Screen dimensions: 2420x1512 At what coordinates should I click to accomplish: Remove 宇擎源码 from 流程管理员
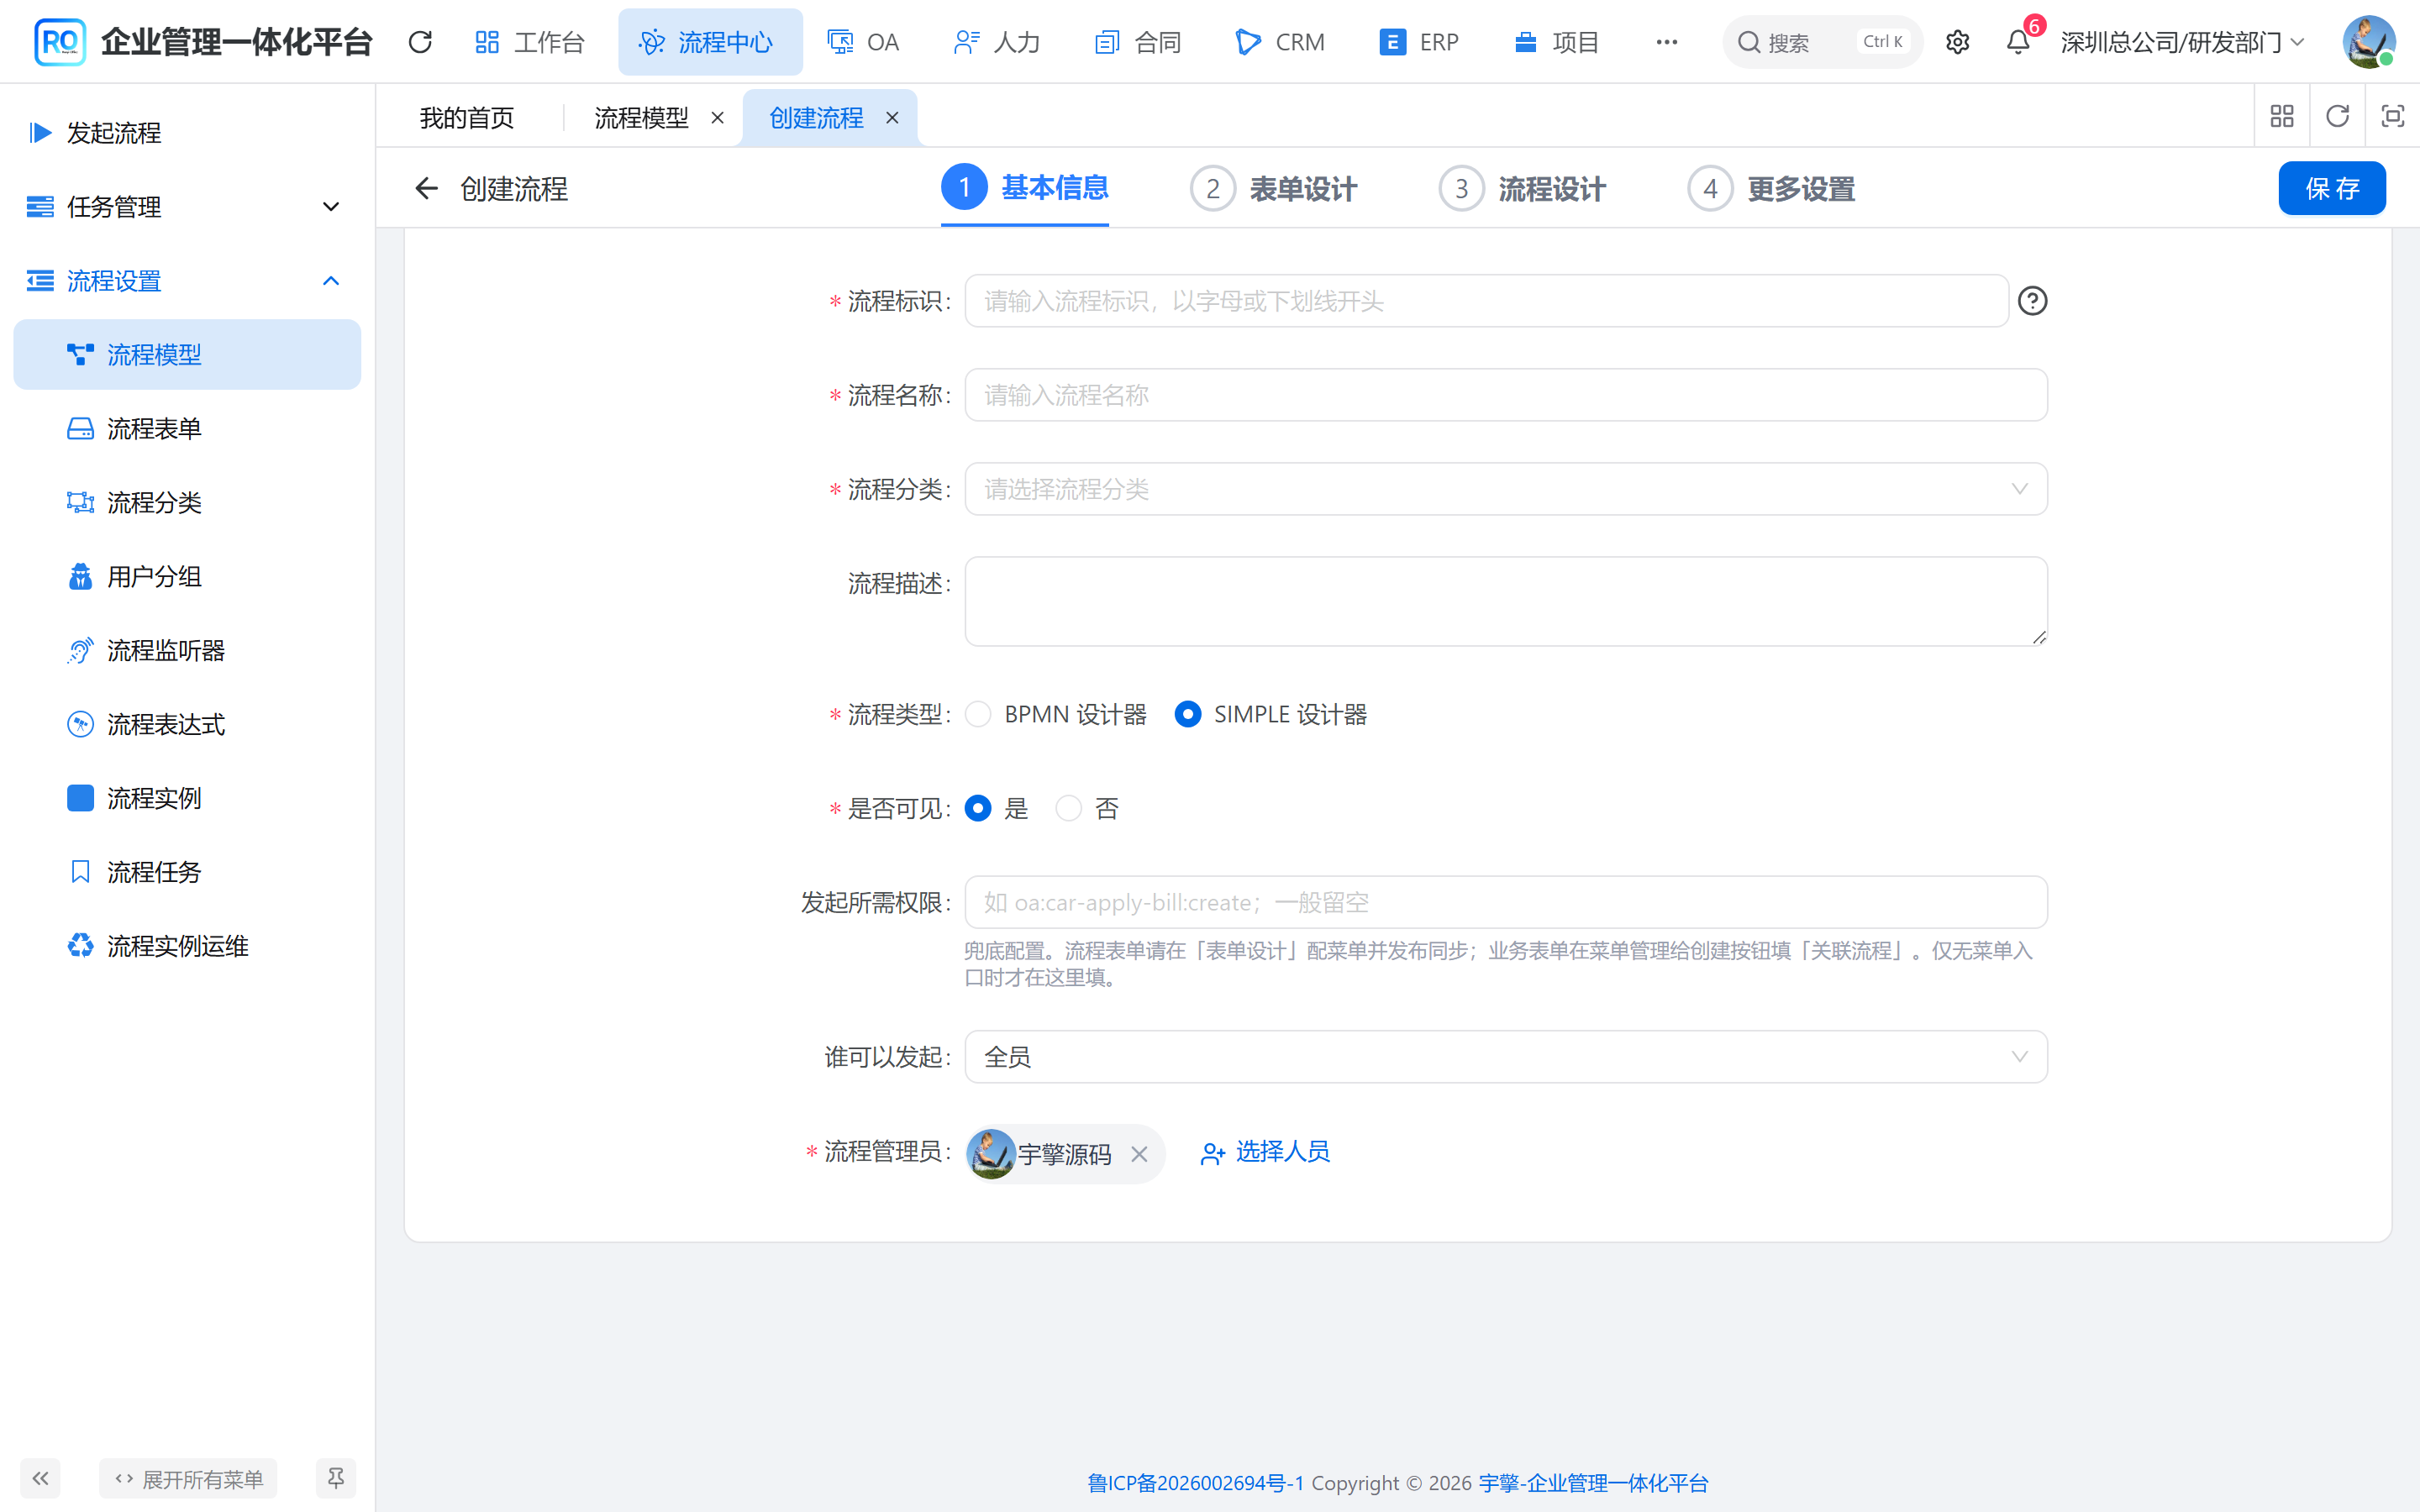(1139, 1154)
